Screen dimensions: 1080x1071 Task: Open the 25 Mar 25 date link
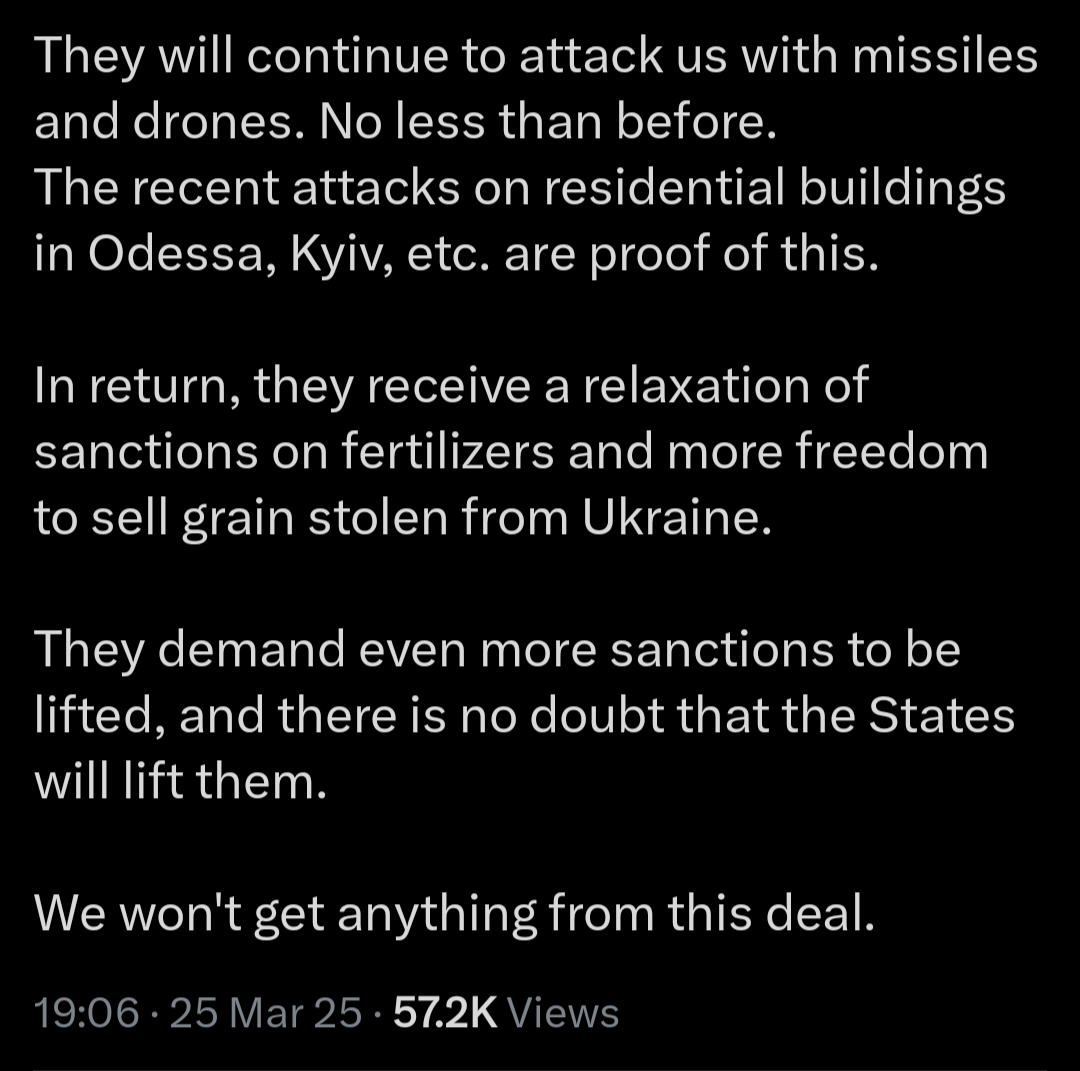coord(265,1012)
